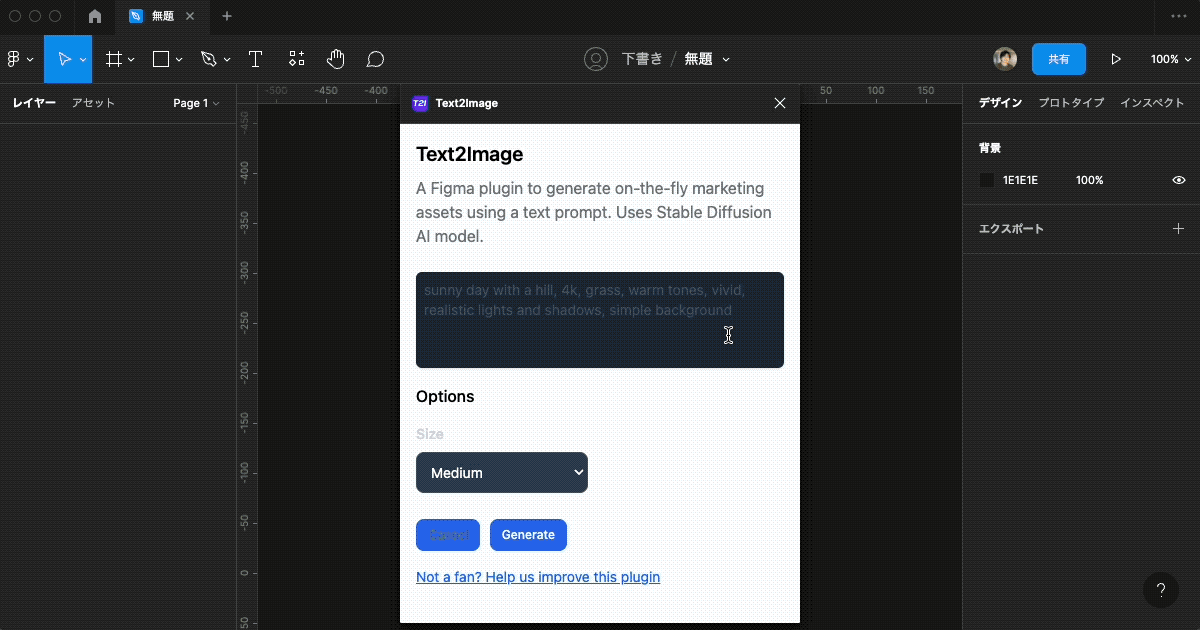Screen dimensions: 1200x630
Task: Toggle background visibility with the eye icon
Action: 1178,180
